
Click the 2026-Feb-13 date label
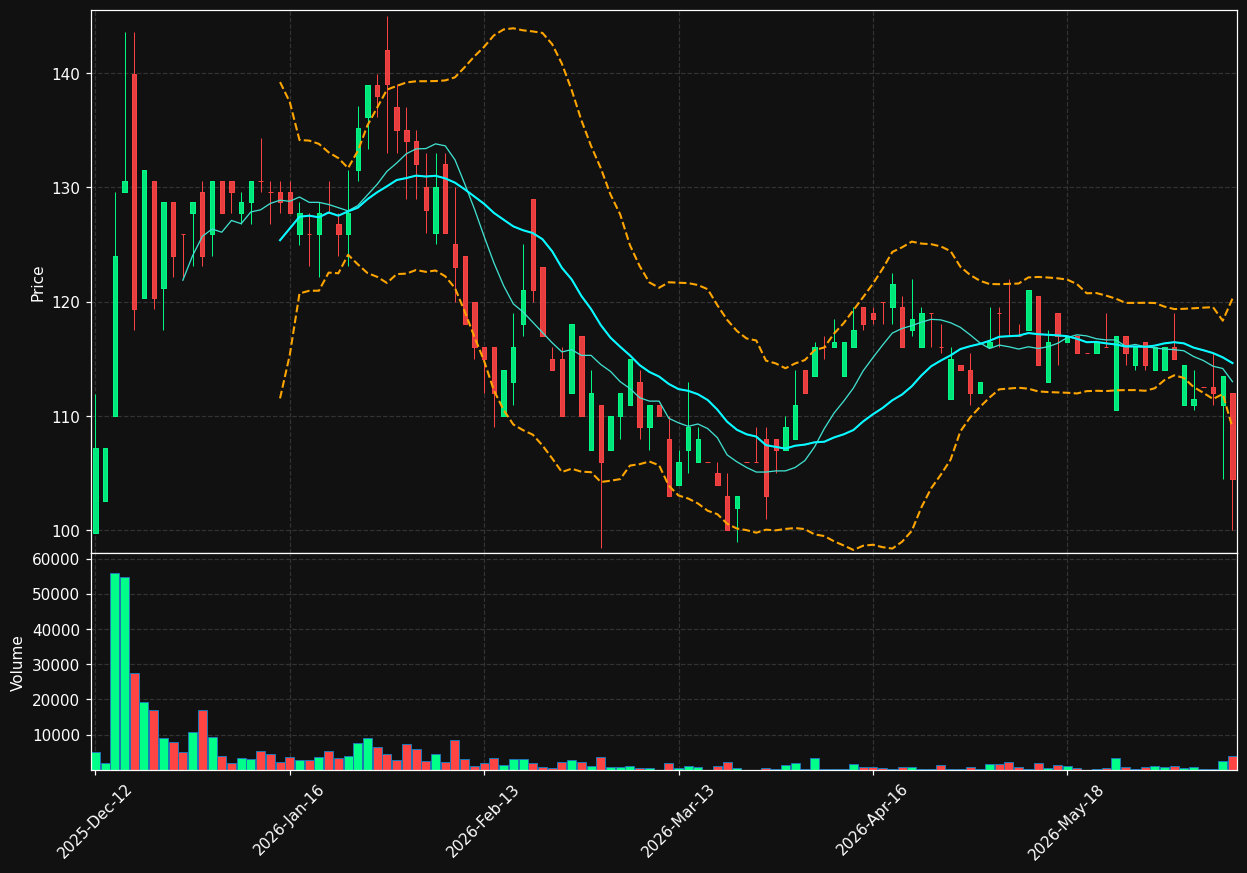click(483, 821)
